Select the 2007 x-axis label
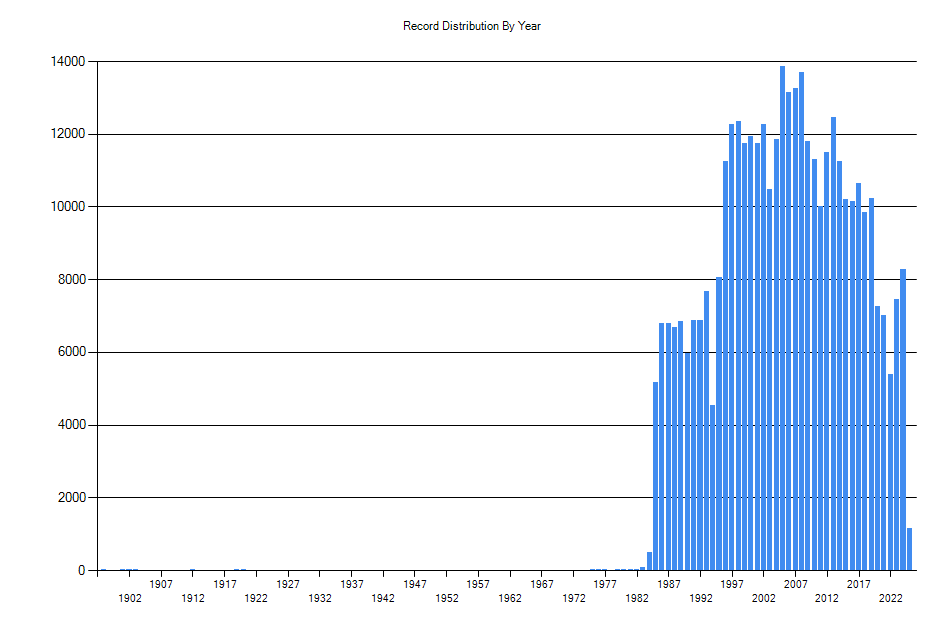This screenshot has height=630, width=945. 795,584
